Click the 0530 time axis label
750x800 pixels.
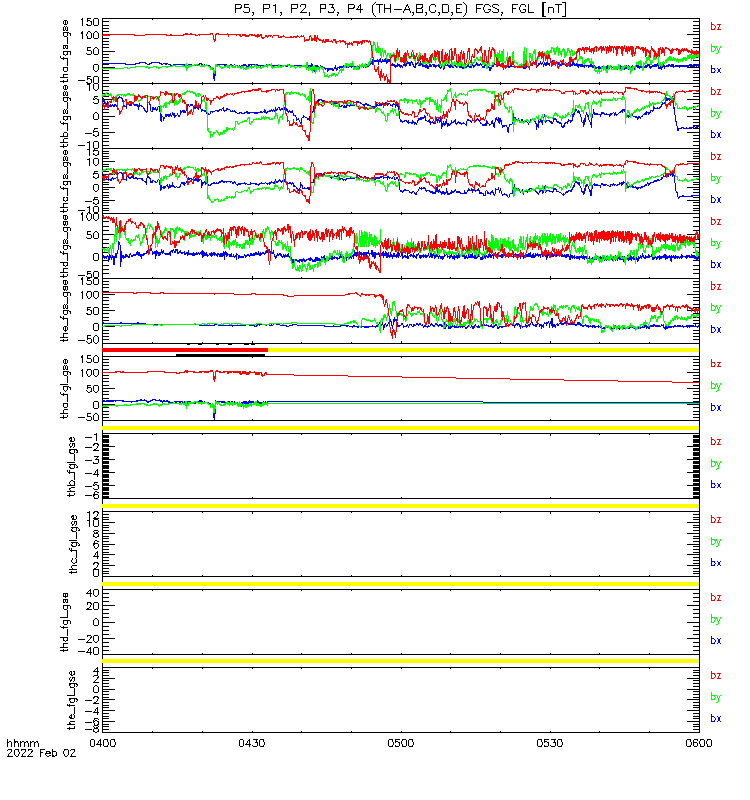point(549,743)
